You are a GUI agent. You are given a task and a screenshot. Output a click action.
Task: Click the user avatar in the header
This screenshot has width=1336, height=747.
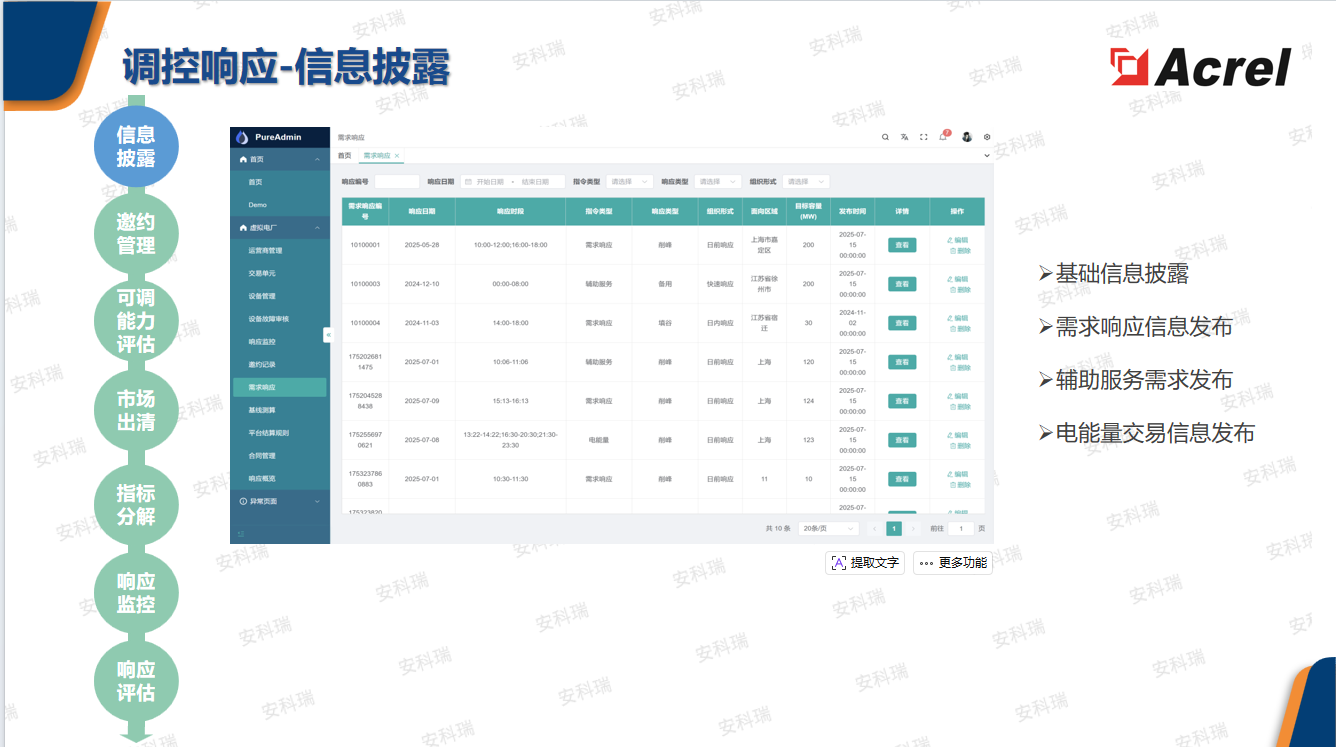pos(967,137)
